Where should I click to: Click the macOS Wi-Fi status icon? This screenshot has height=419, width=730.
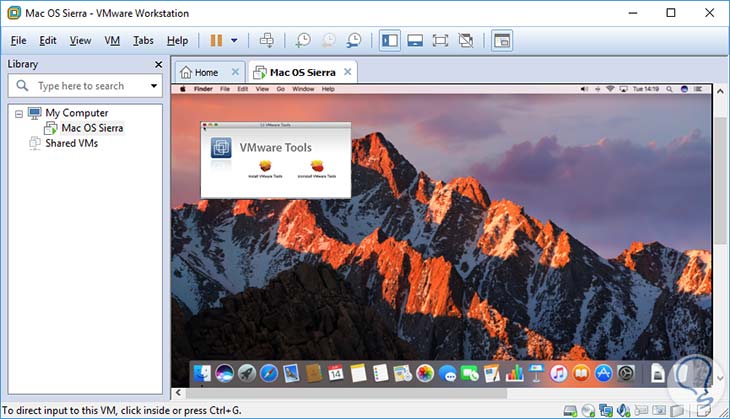coord(610,89)
